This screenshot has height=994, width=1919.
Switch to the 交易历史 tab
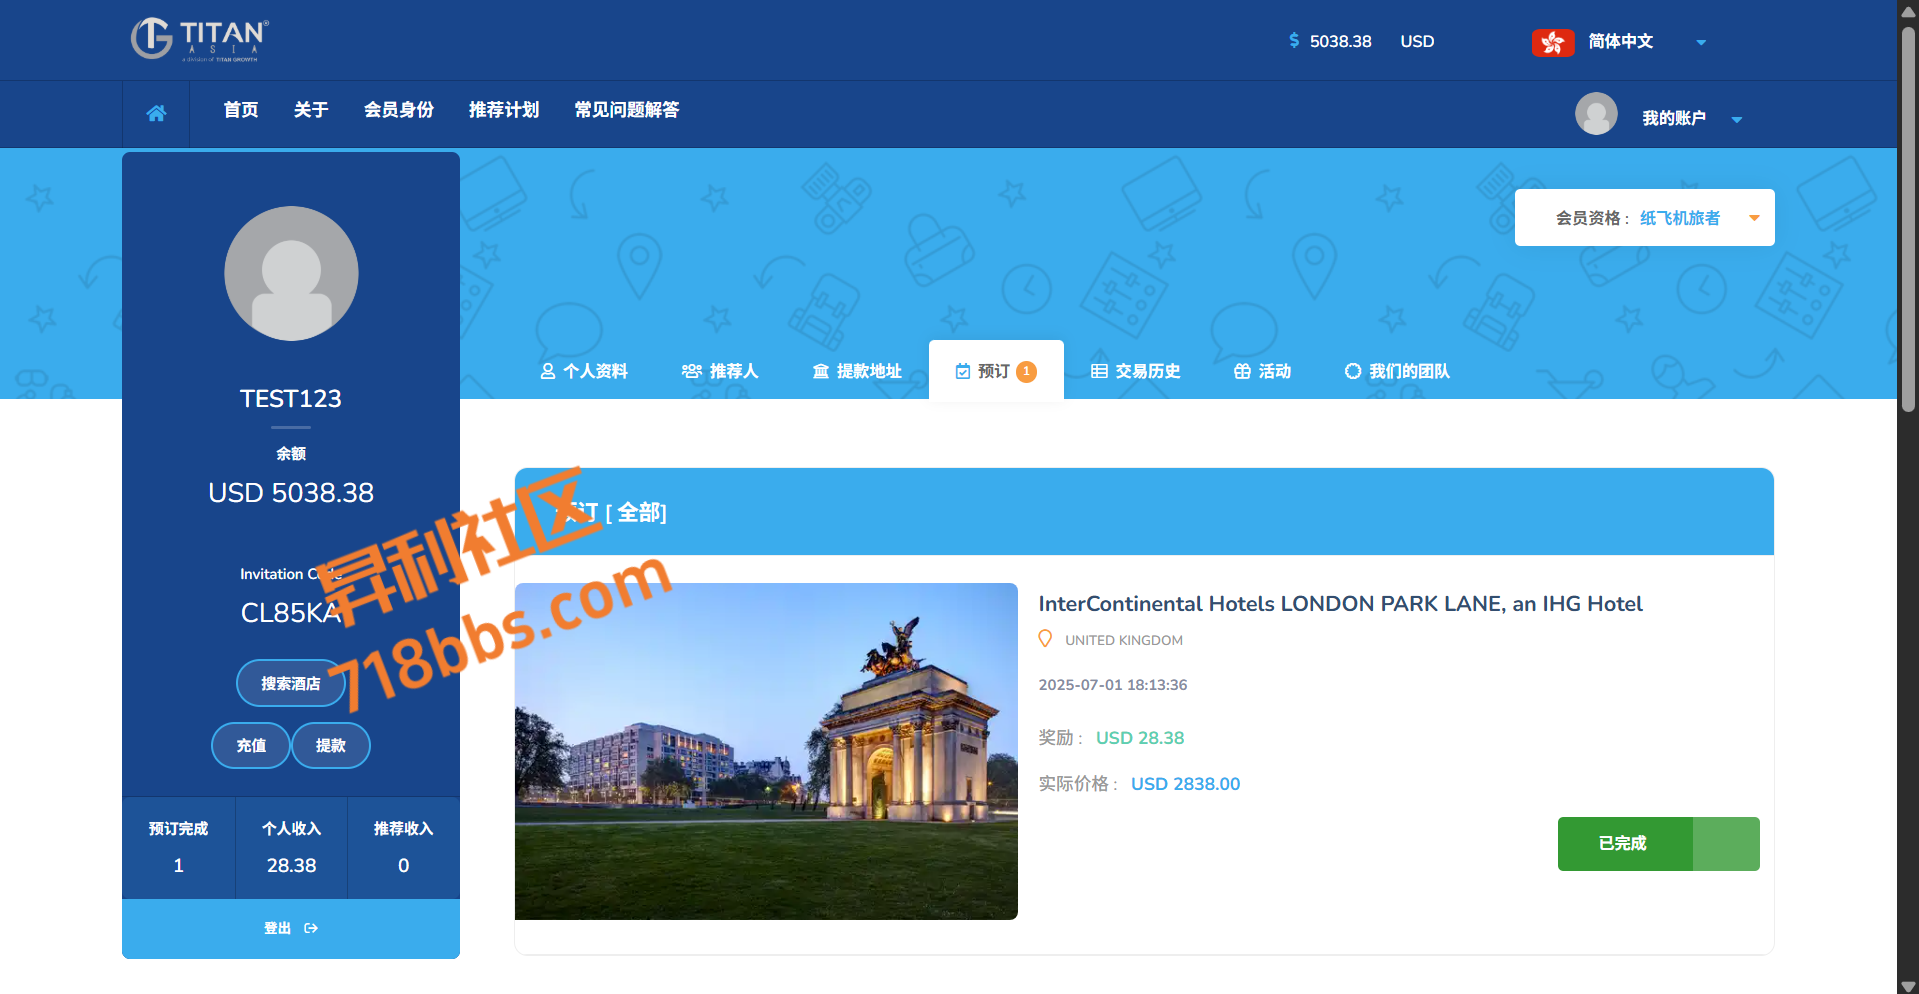tap(1135, 371)
